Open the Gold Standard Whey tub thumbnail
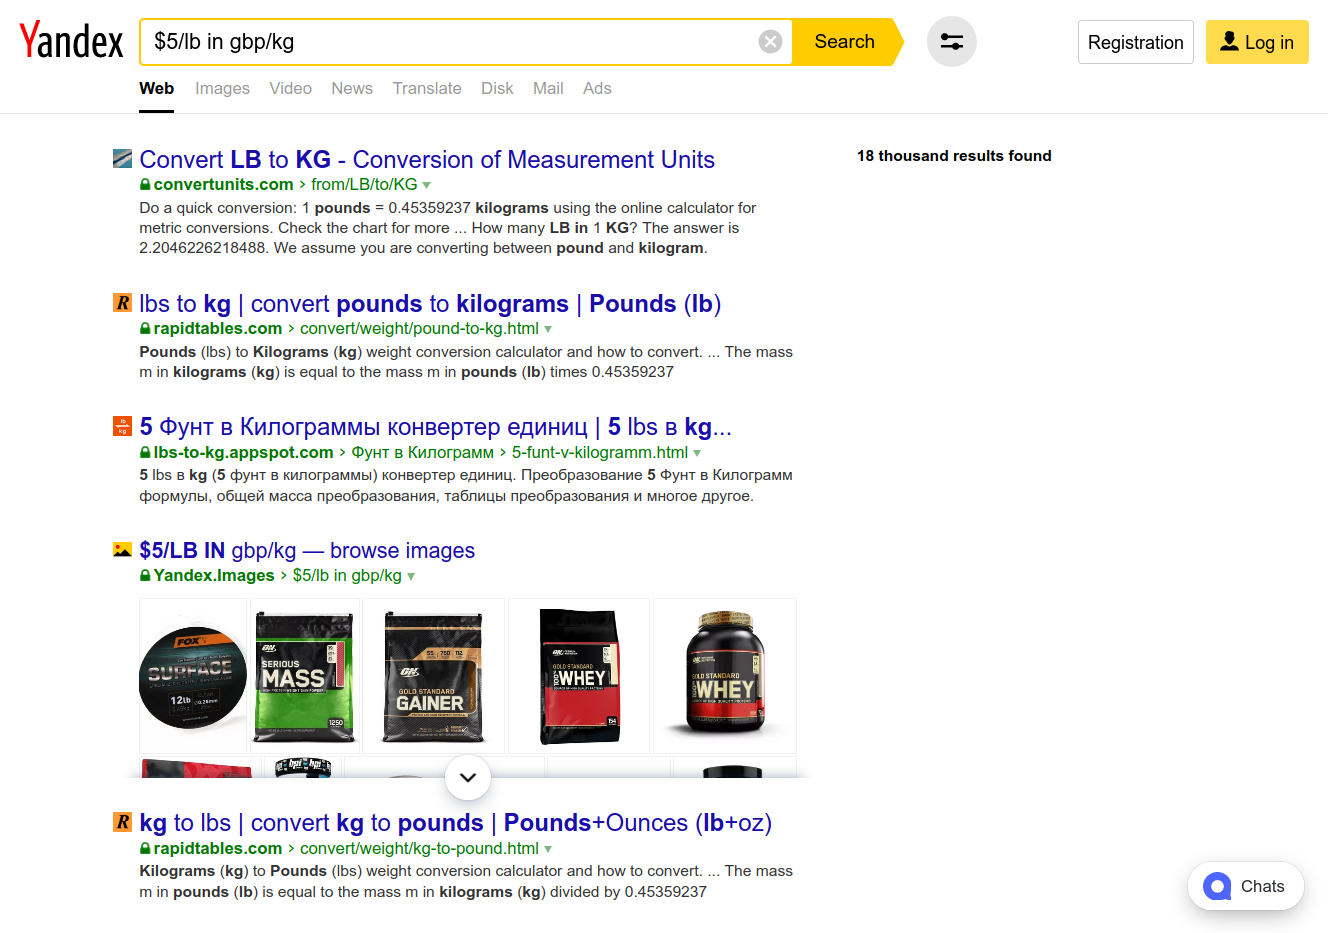Image resolution: width=1328 pixels, height=933 pixels. 725,676
